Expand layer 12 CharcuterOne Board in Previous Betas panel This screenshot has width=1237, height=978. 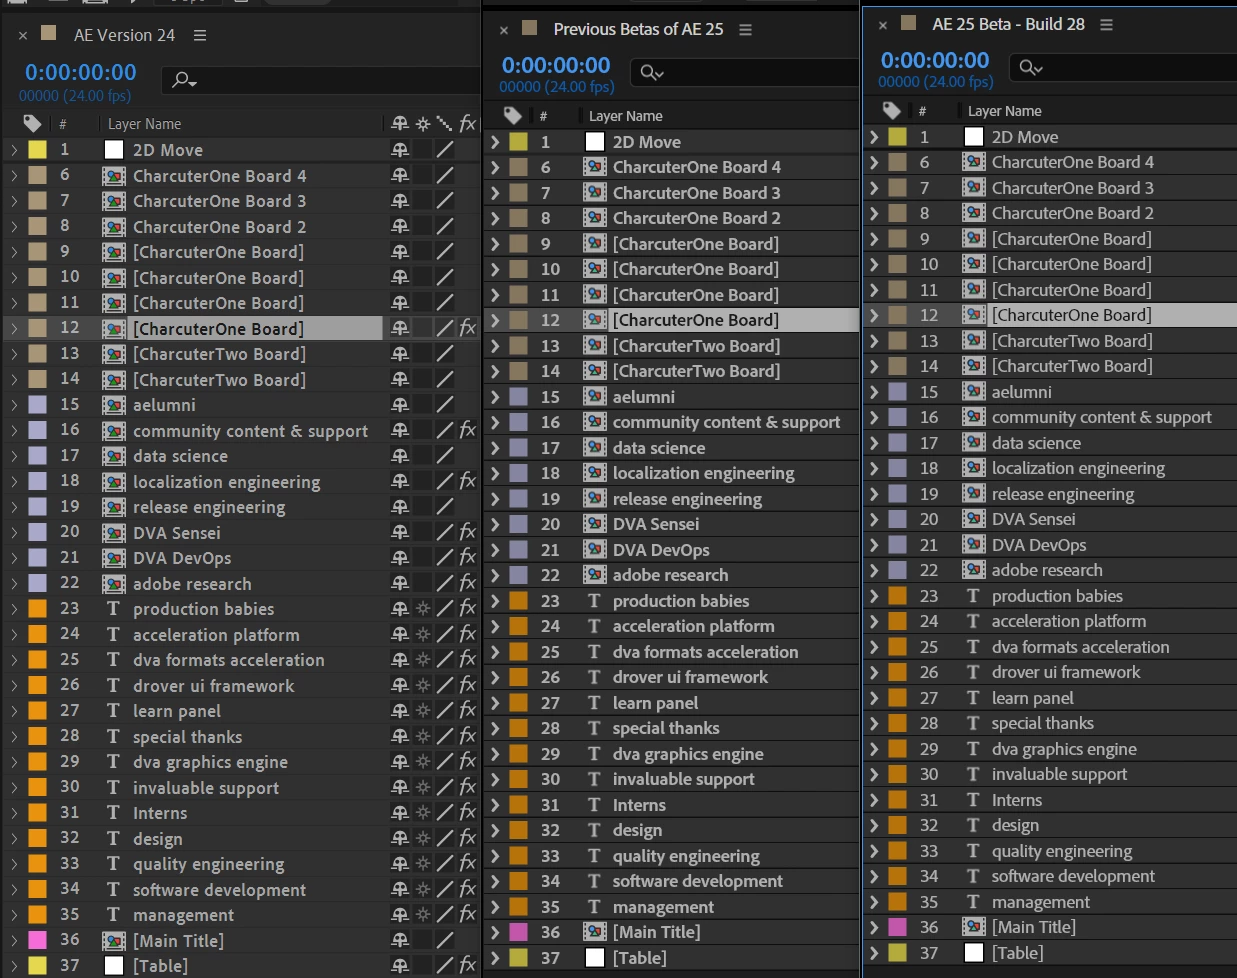point(494,320)
